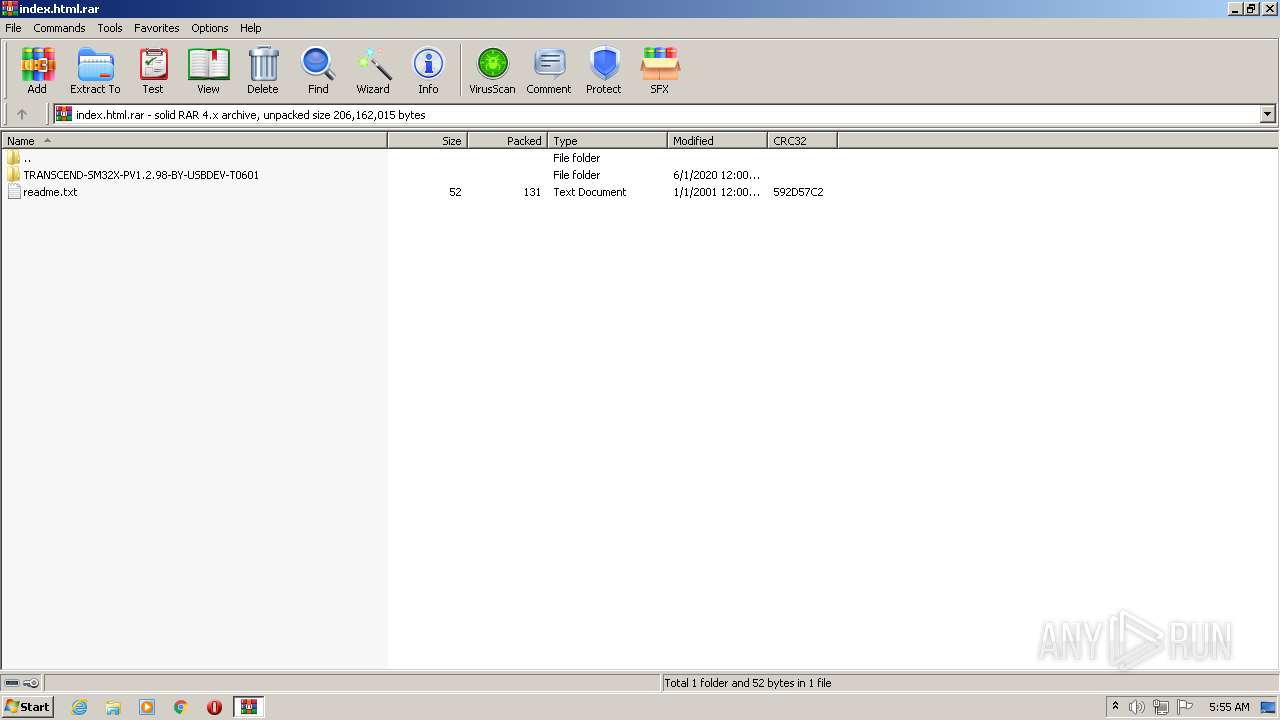
Task: Open the Find magnifier tool
Action: tap(318, 71)
